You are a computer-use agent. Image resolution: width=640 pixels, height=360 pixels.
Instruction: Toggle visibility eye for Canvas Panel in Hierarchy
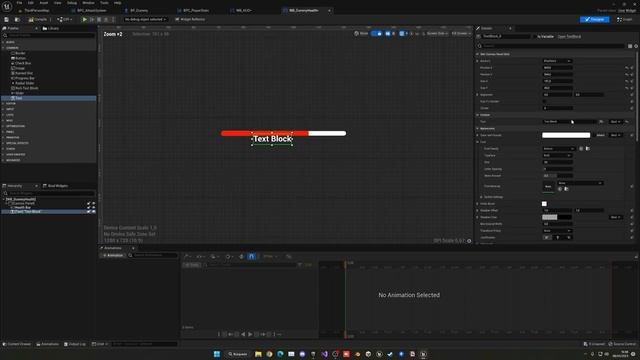pos(93,203)
